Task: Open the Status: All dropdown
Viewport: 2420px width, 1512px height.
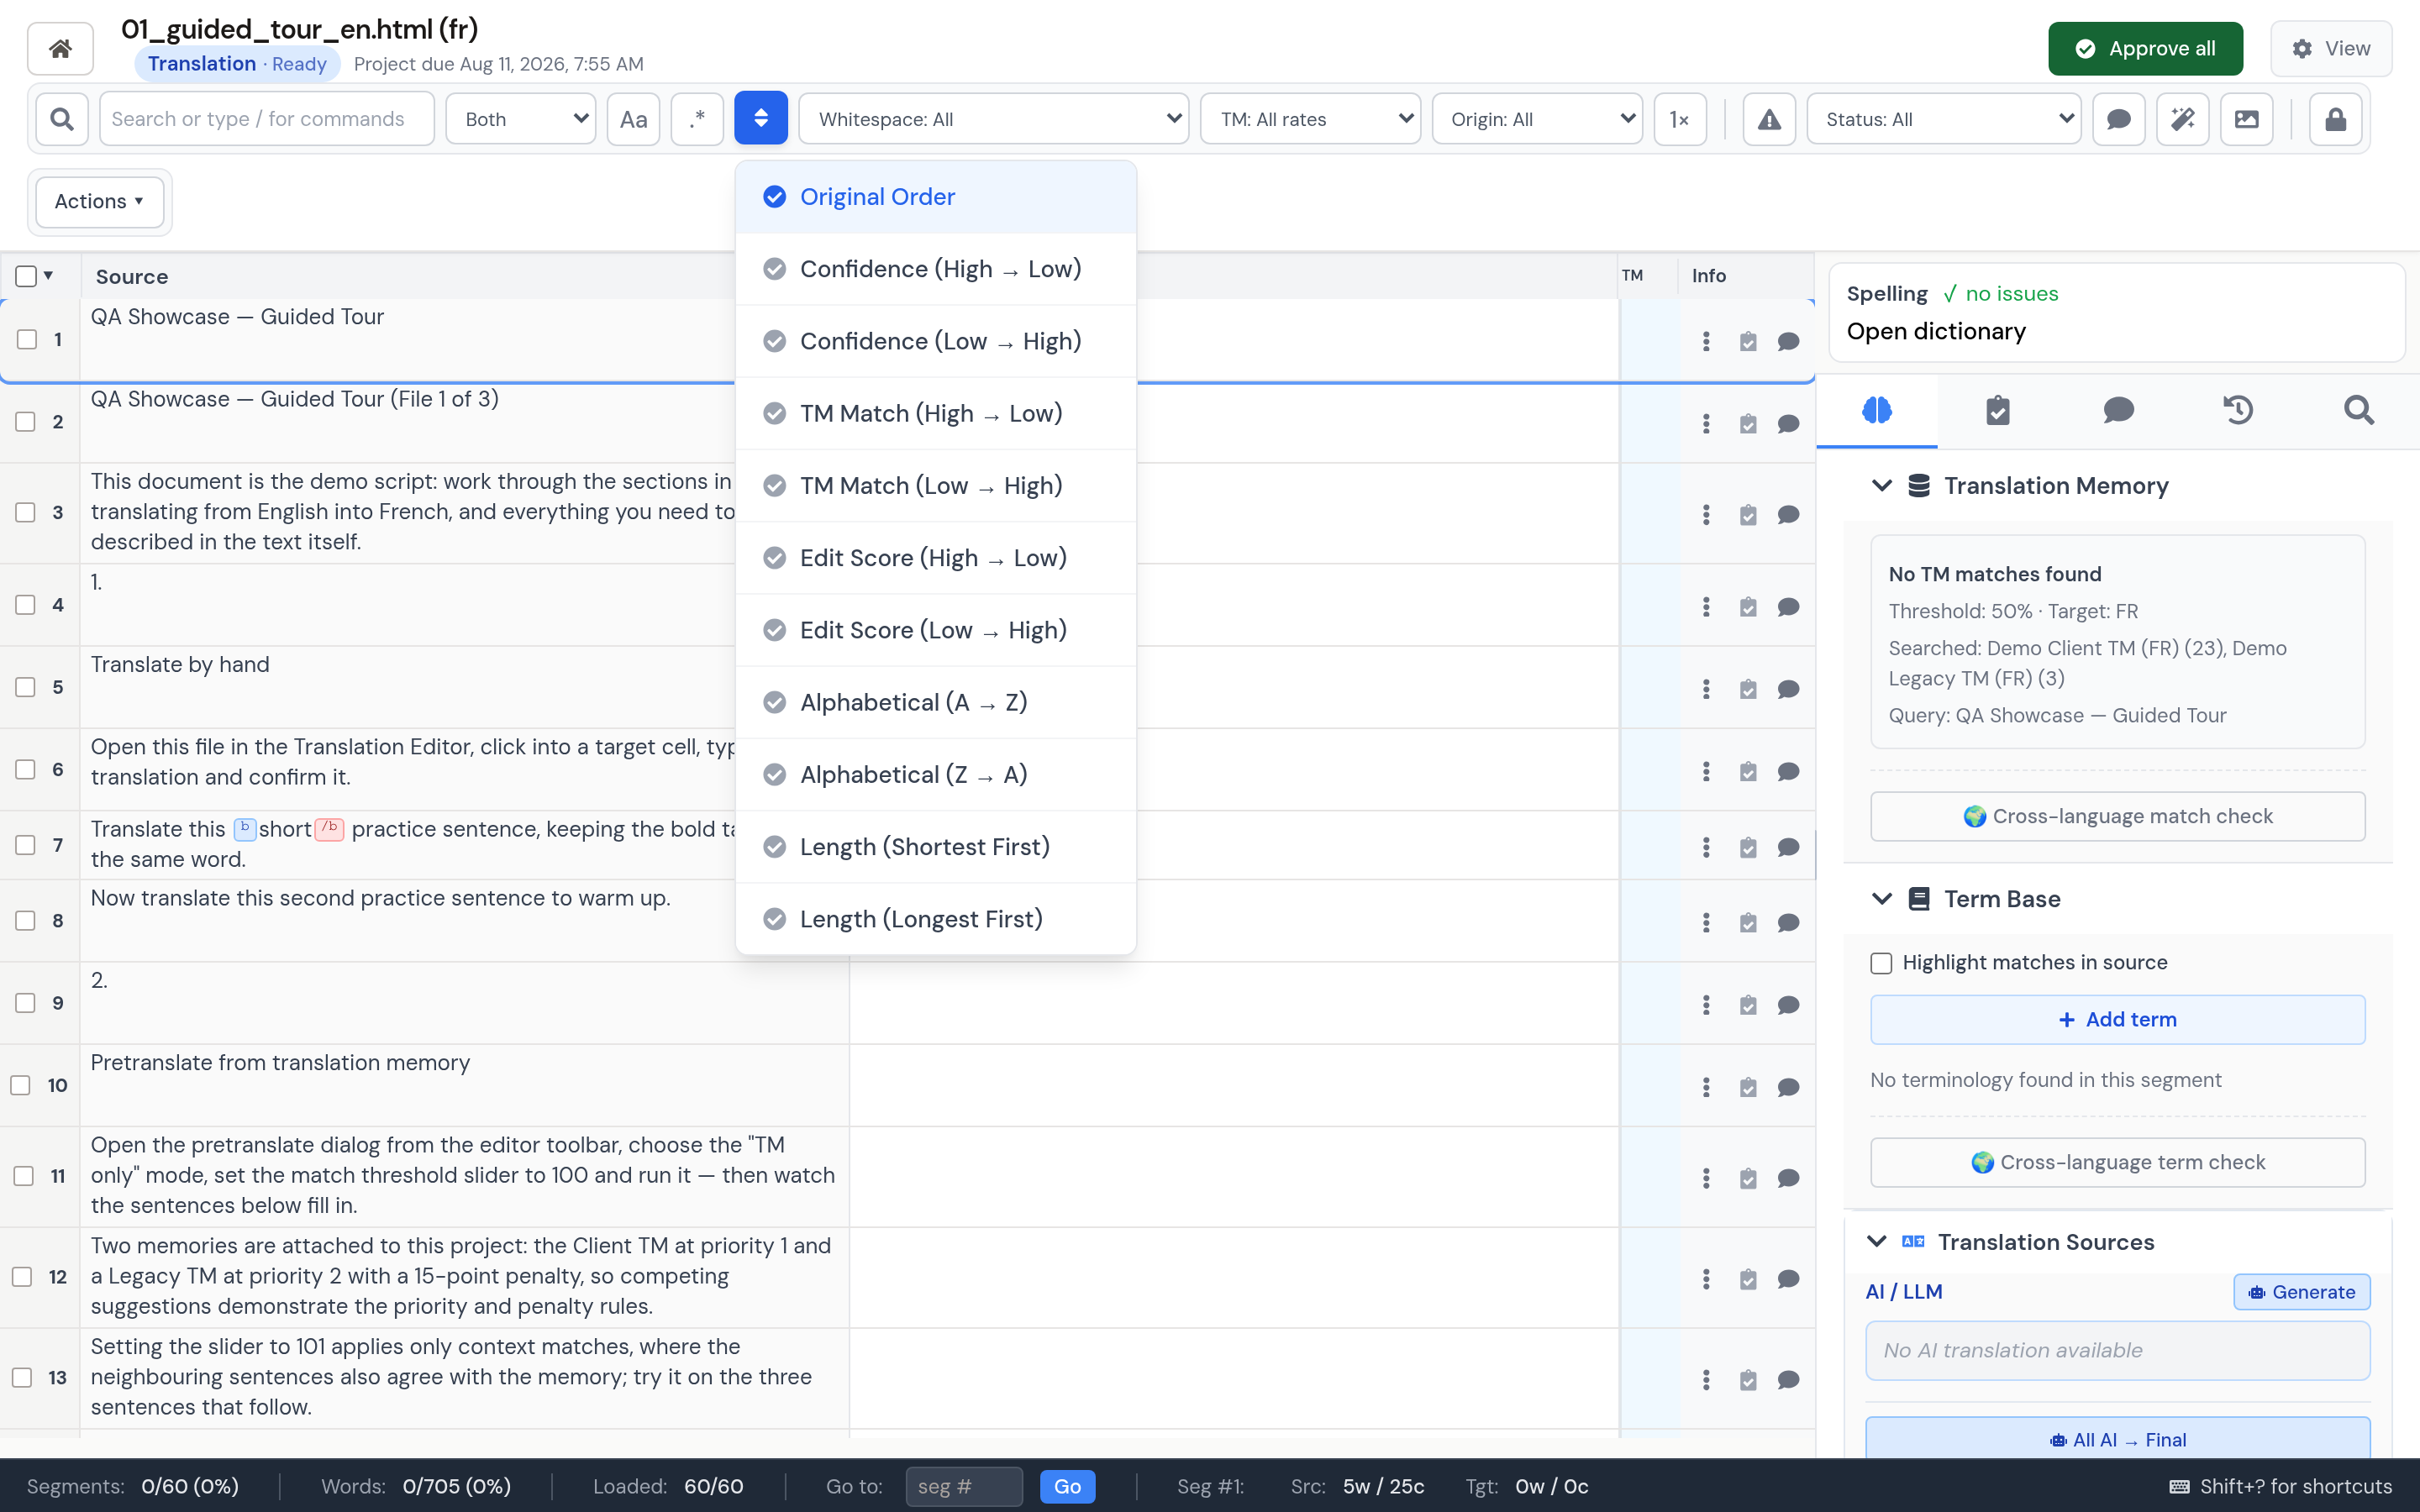Action: (1944, 119)
